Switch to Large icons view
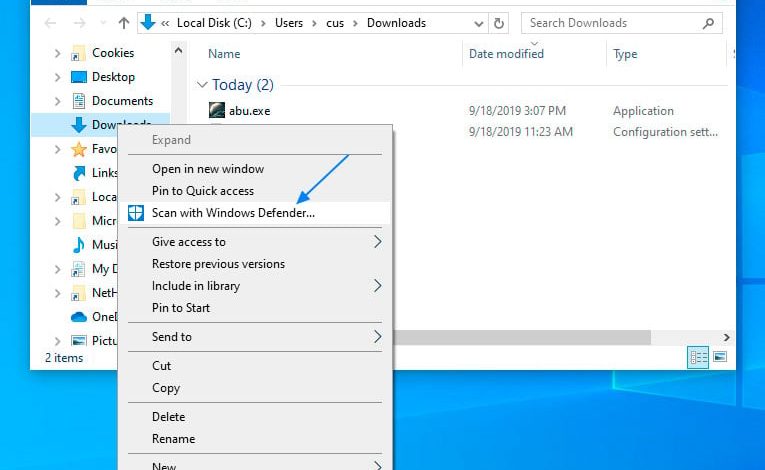The image size is (765, 470). 720,357
